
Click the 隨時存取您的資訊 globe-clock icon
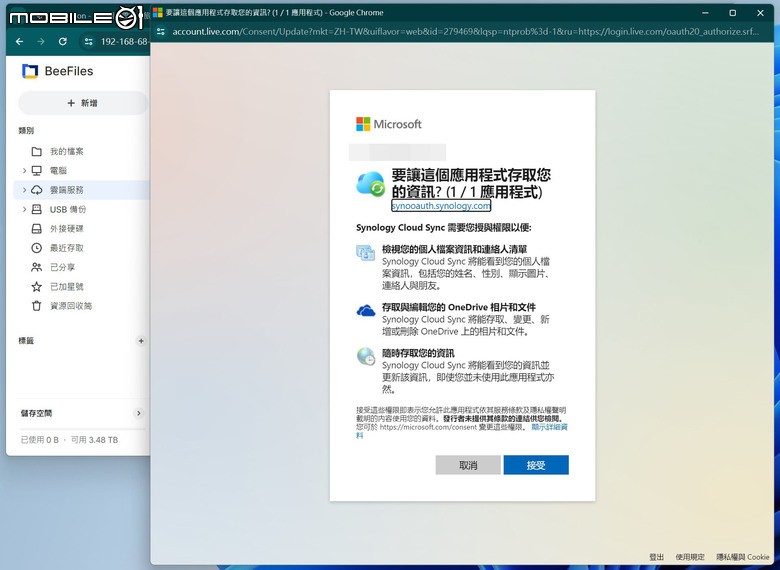coord(366,357)
